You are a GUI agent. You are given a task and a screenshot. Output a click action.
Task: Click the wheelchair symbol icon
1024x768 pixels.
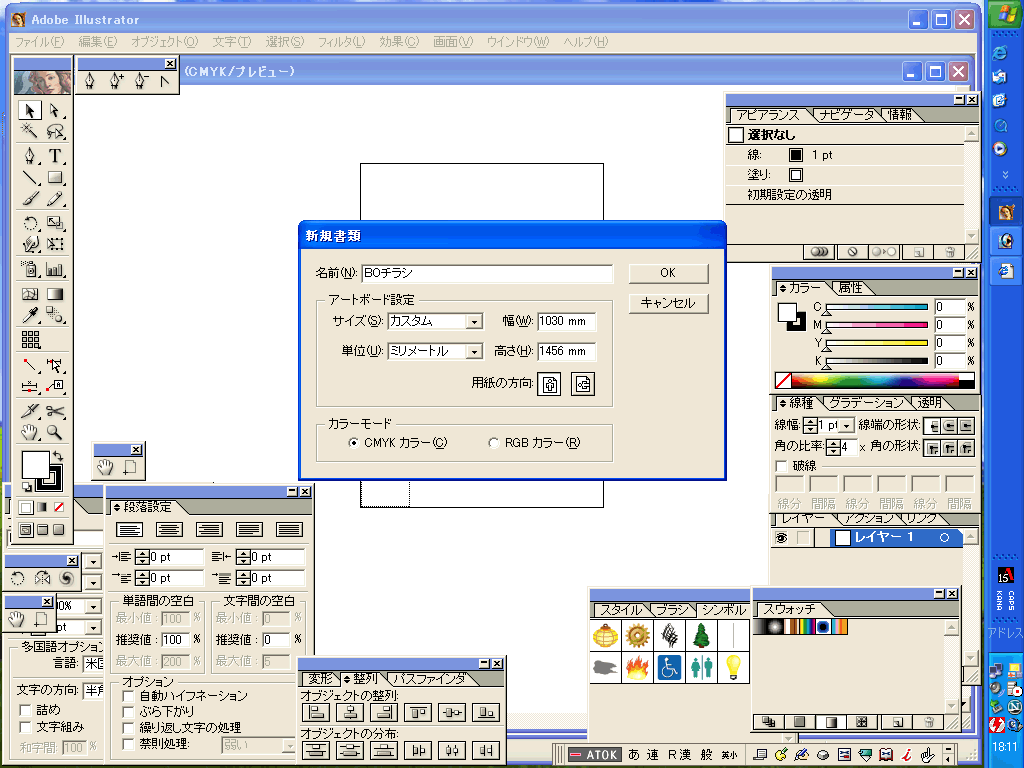[x=669, y=668]
